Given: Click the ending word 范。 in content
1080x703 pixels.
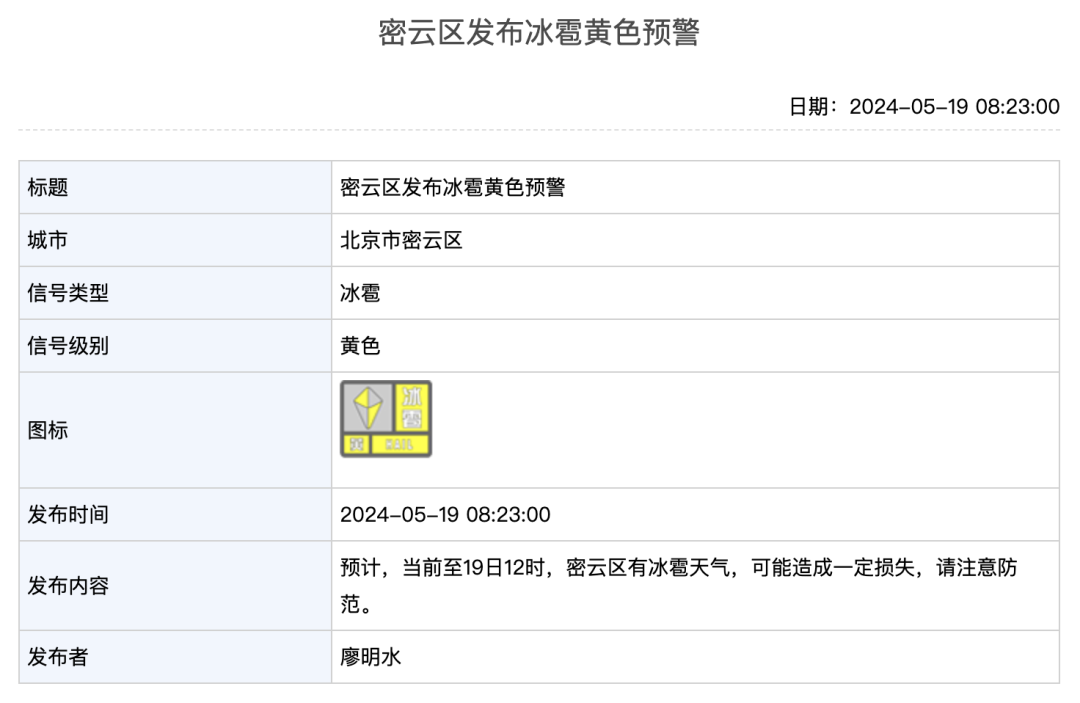Looking at the screenshot, I should (x=356, y=605).
